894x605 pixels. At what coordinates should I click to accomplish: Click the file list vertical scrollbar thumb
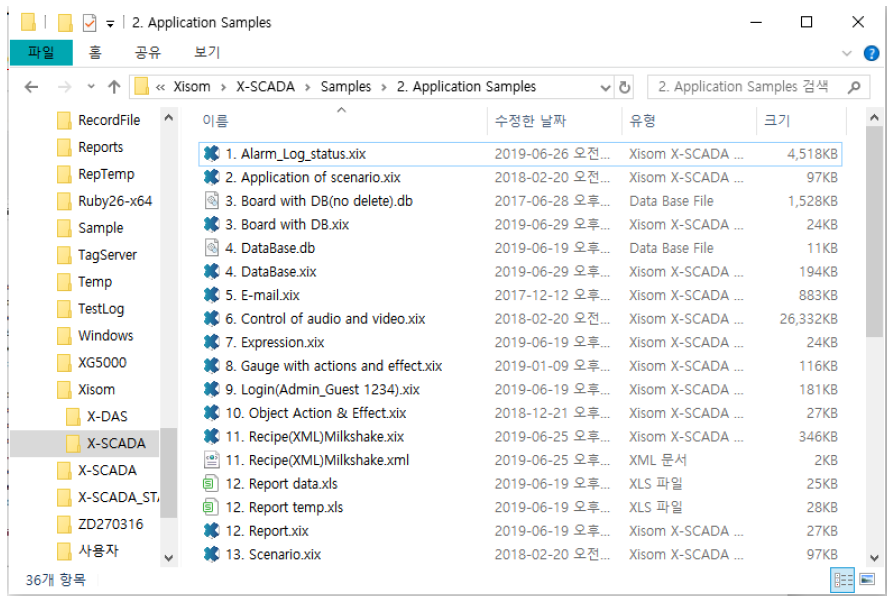pos(874,232)
